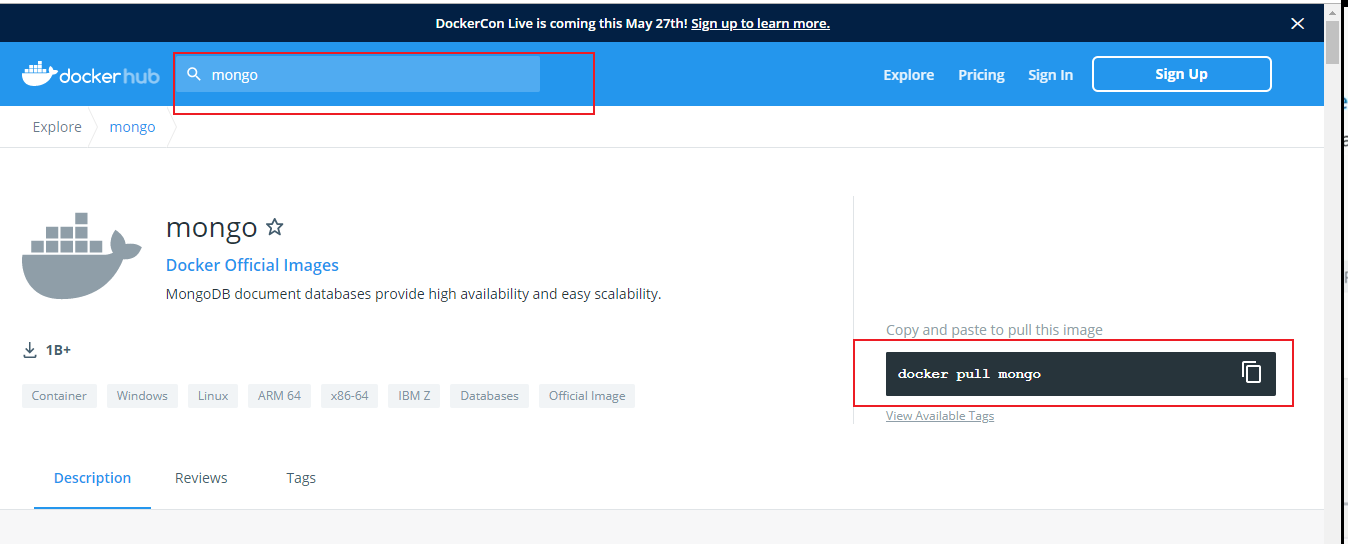Viewport: 1348px width, 544px height.
Task: Click the Docker Hub whale logo
Action: [90, 74]
